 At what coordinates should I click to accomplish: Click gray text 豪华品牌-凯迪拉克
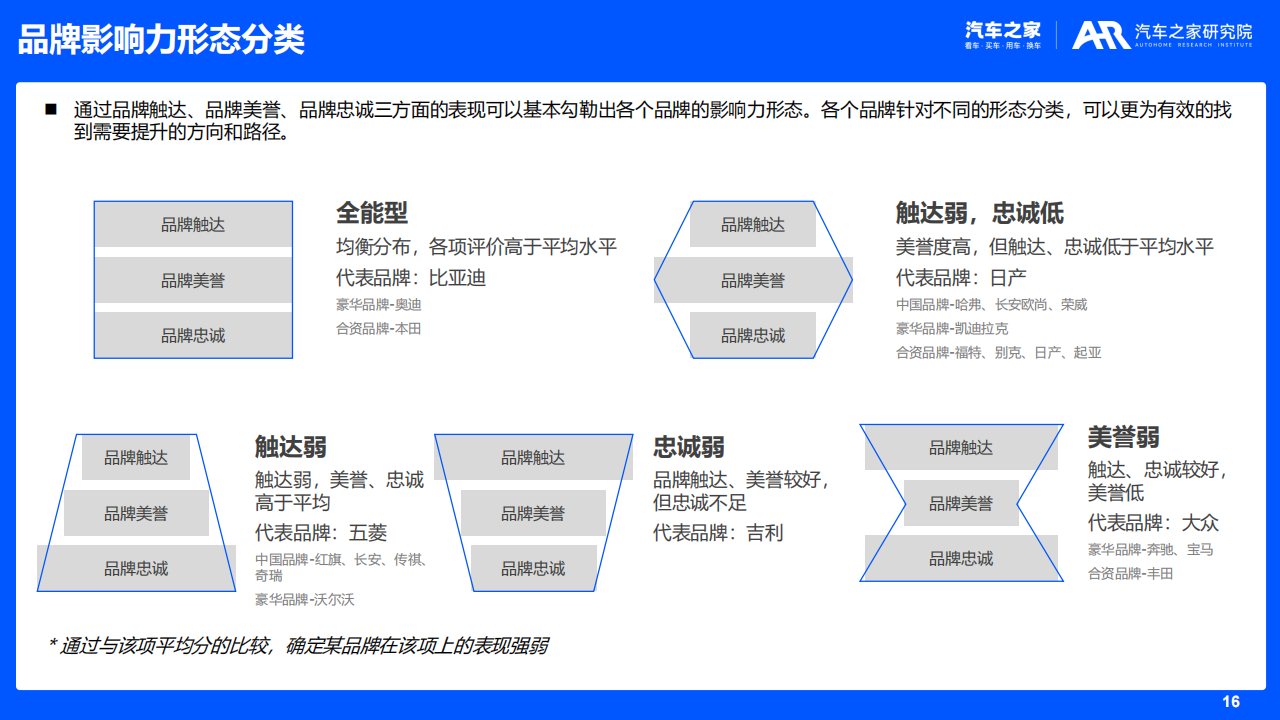pos(952,329)
